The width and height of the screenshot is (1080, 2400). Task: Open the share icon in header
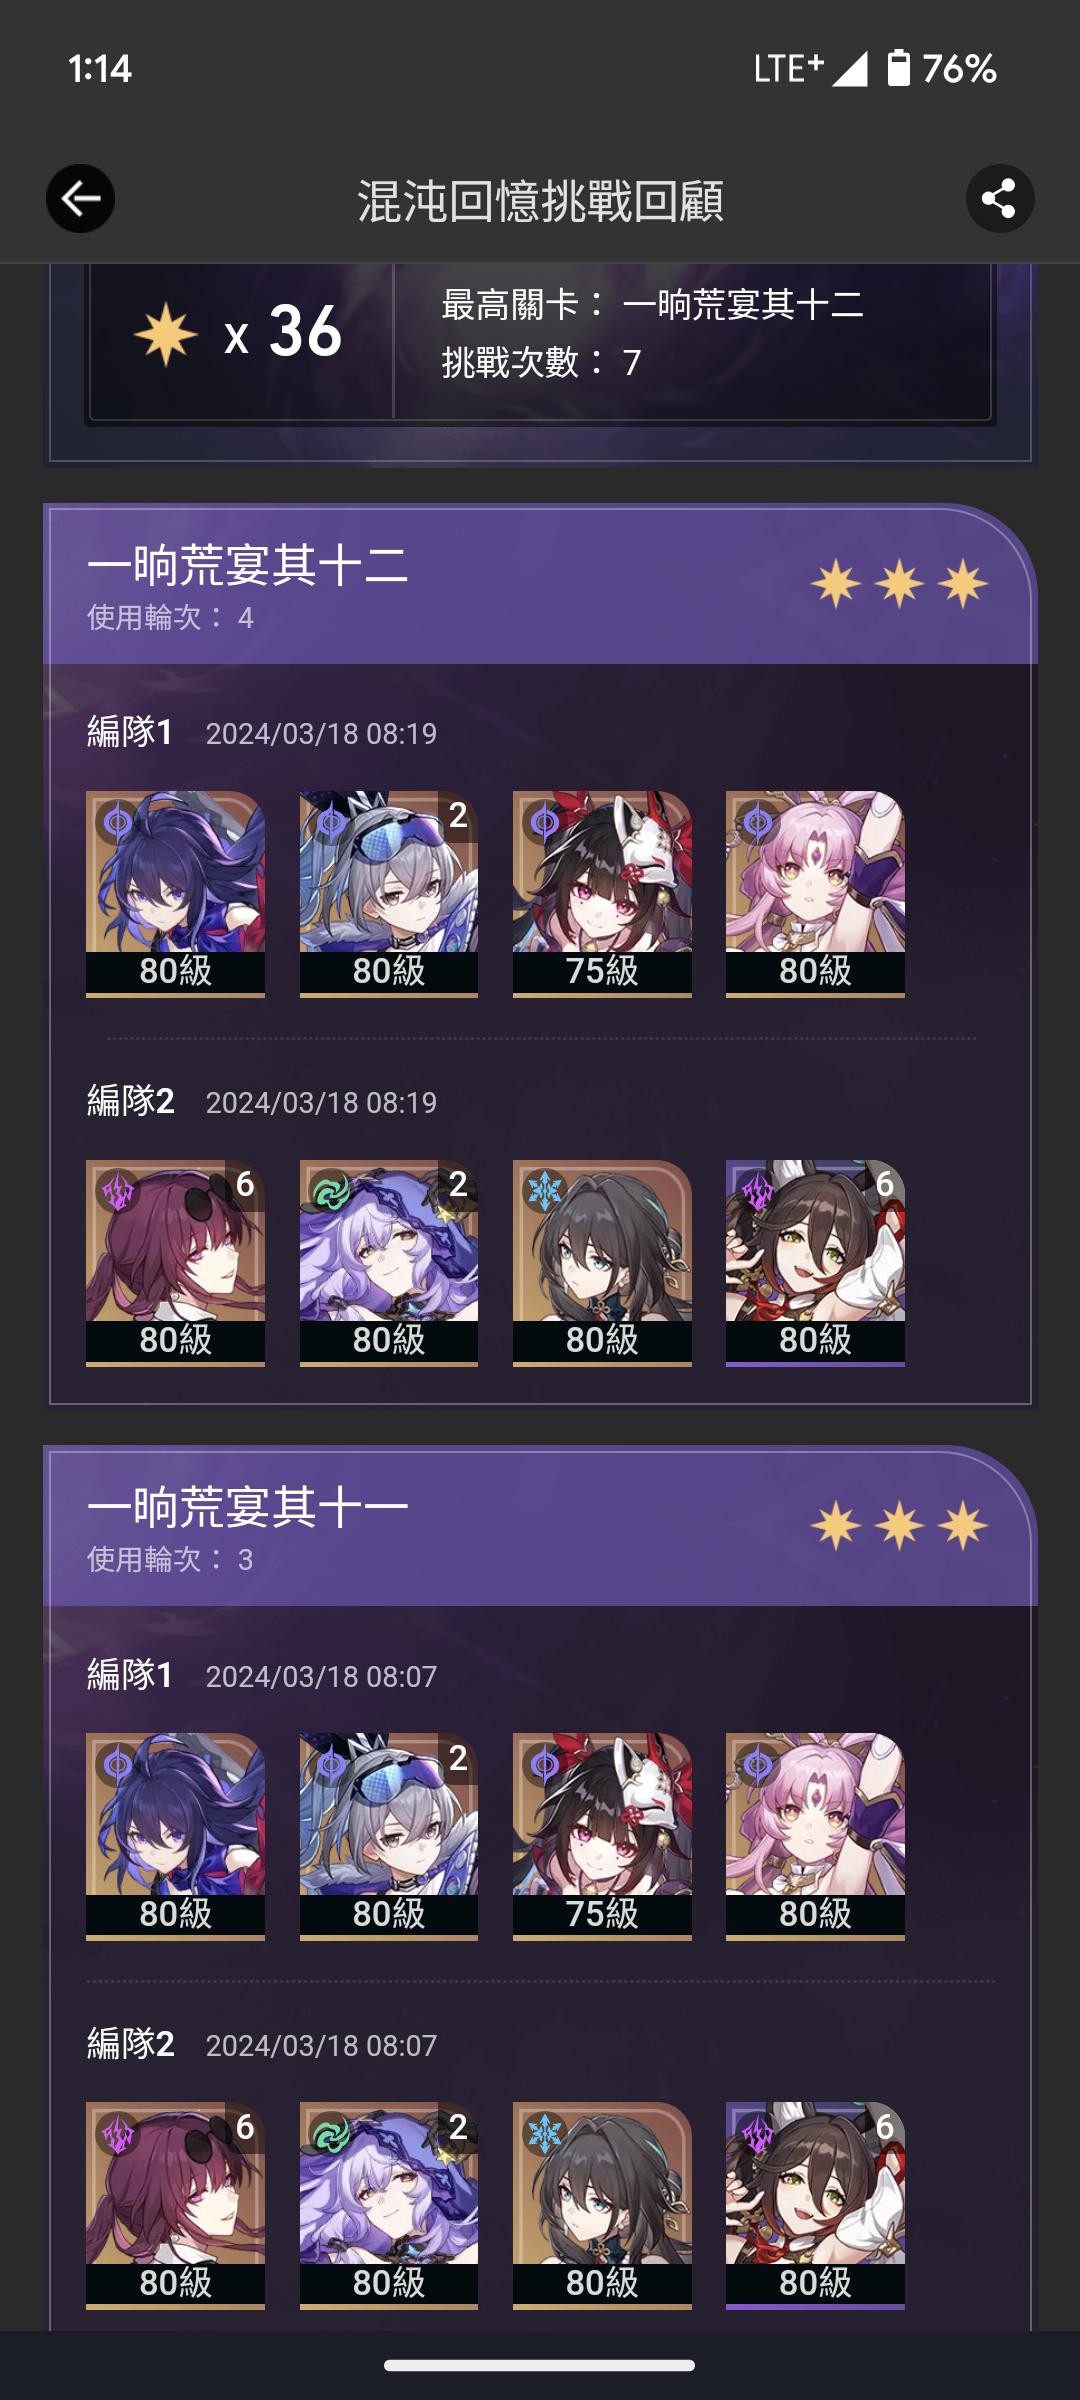coord(999,199)
